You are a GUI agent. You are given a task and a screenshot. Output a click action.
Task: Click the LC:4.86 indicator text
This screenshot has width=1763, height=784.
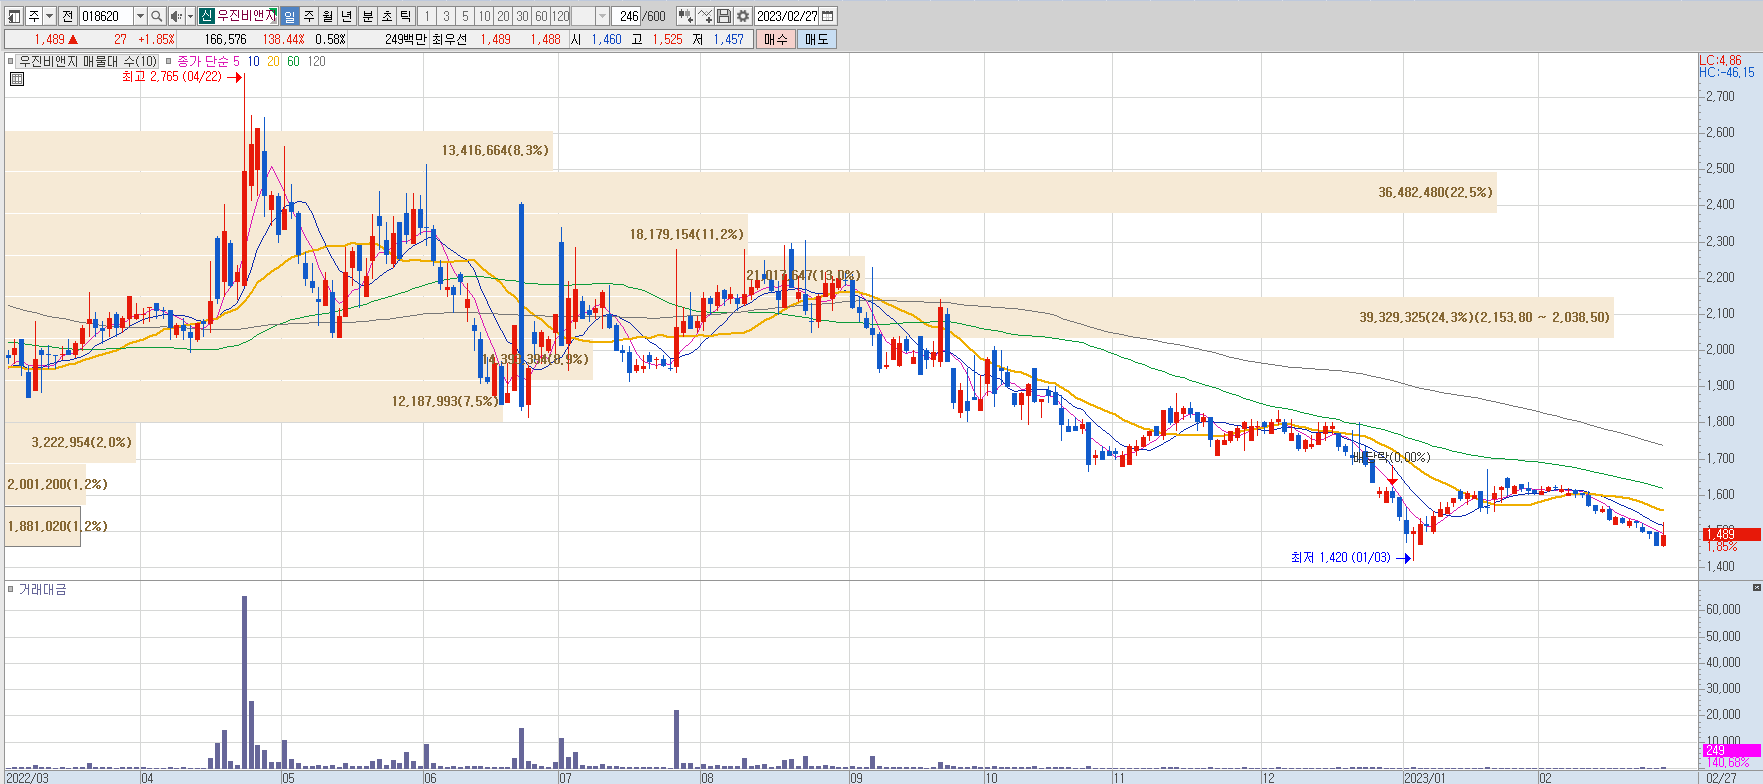tap(1720, 60)
